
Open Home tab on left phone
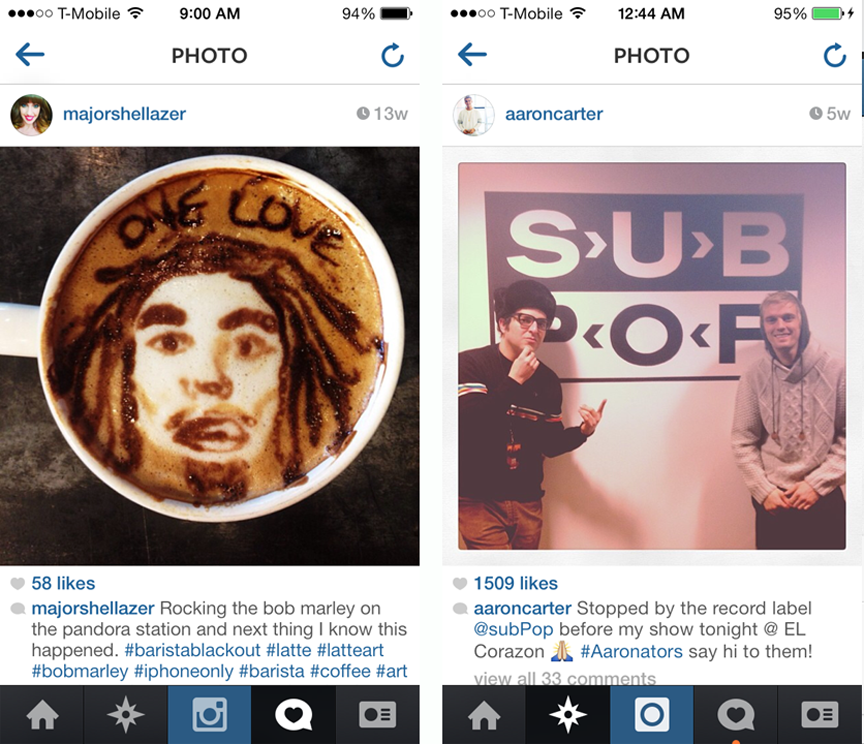click(x=42, y=715)
